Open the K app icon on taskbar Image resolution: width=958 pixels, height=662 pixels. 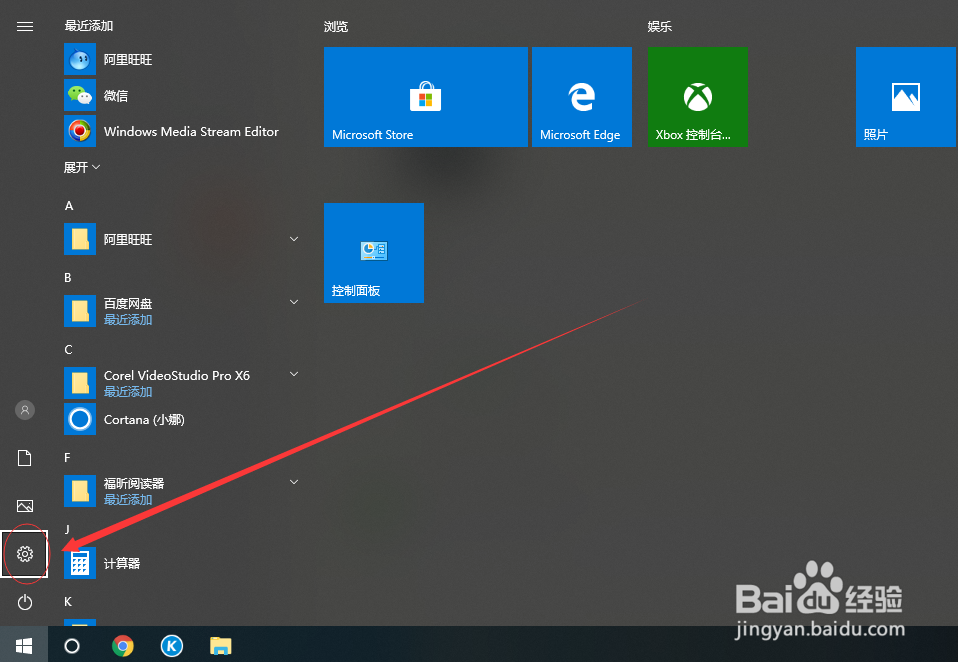point(172,646)
